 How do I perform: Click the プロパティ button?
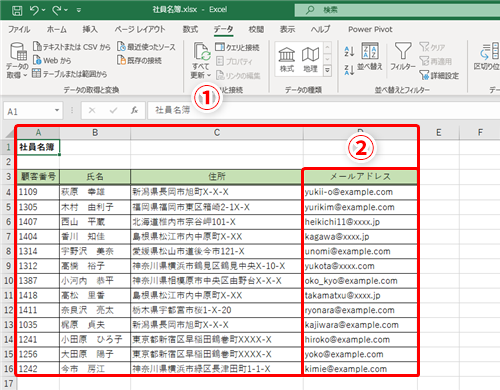click(234, 61)
